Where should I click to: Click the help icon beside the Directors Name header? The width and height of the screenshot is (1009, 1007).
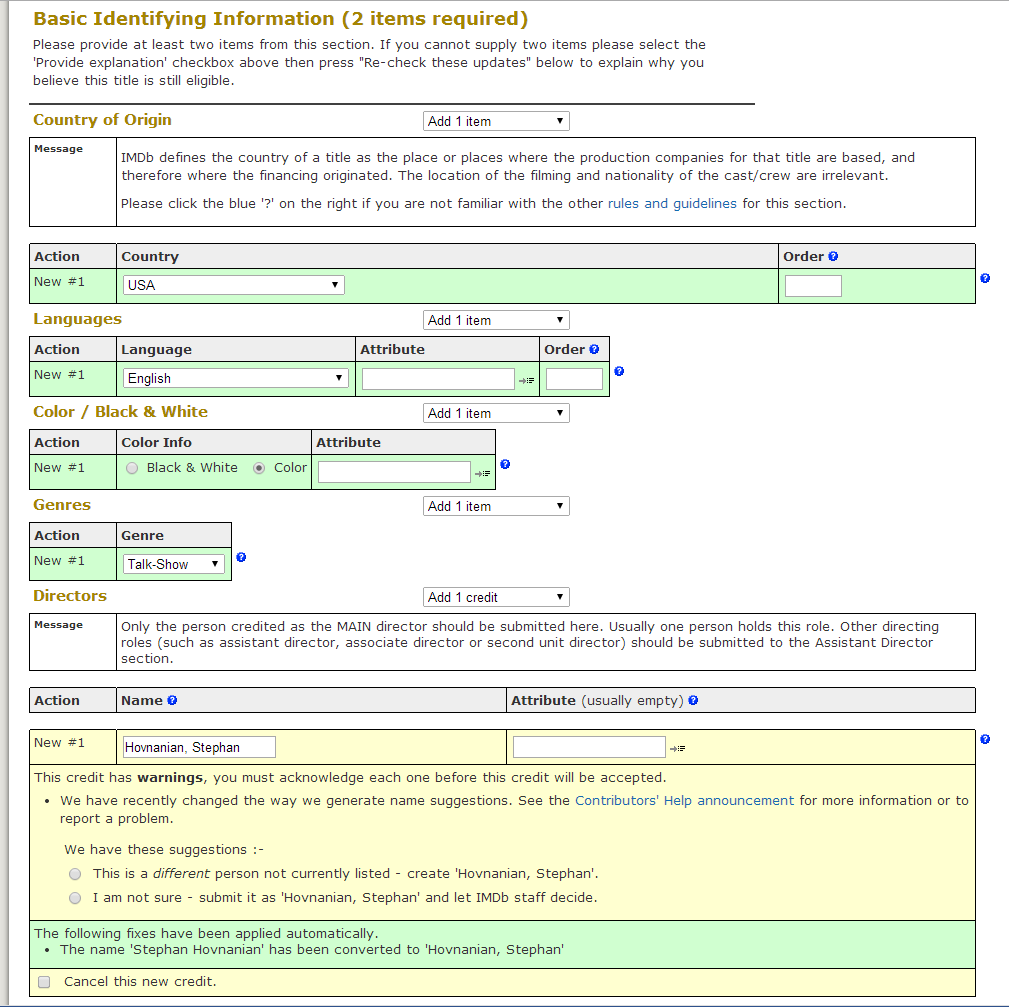pos(172,701)
